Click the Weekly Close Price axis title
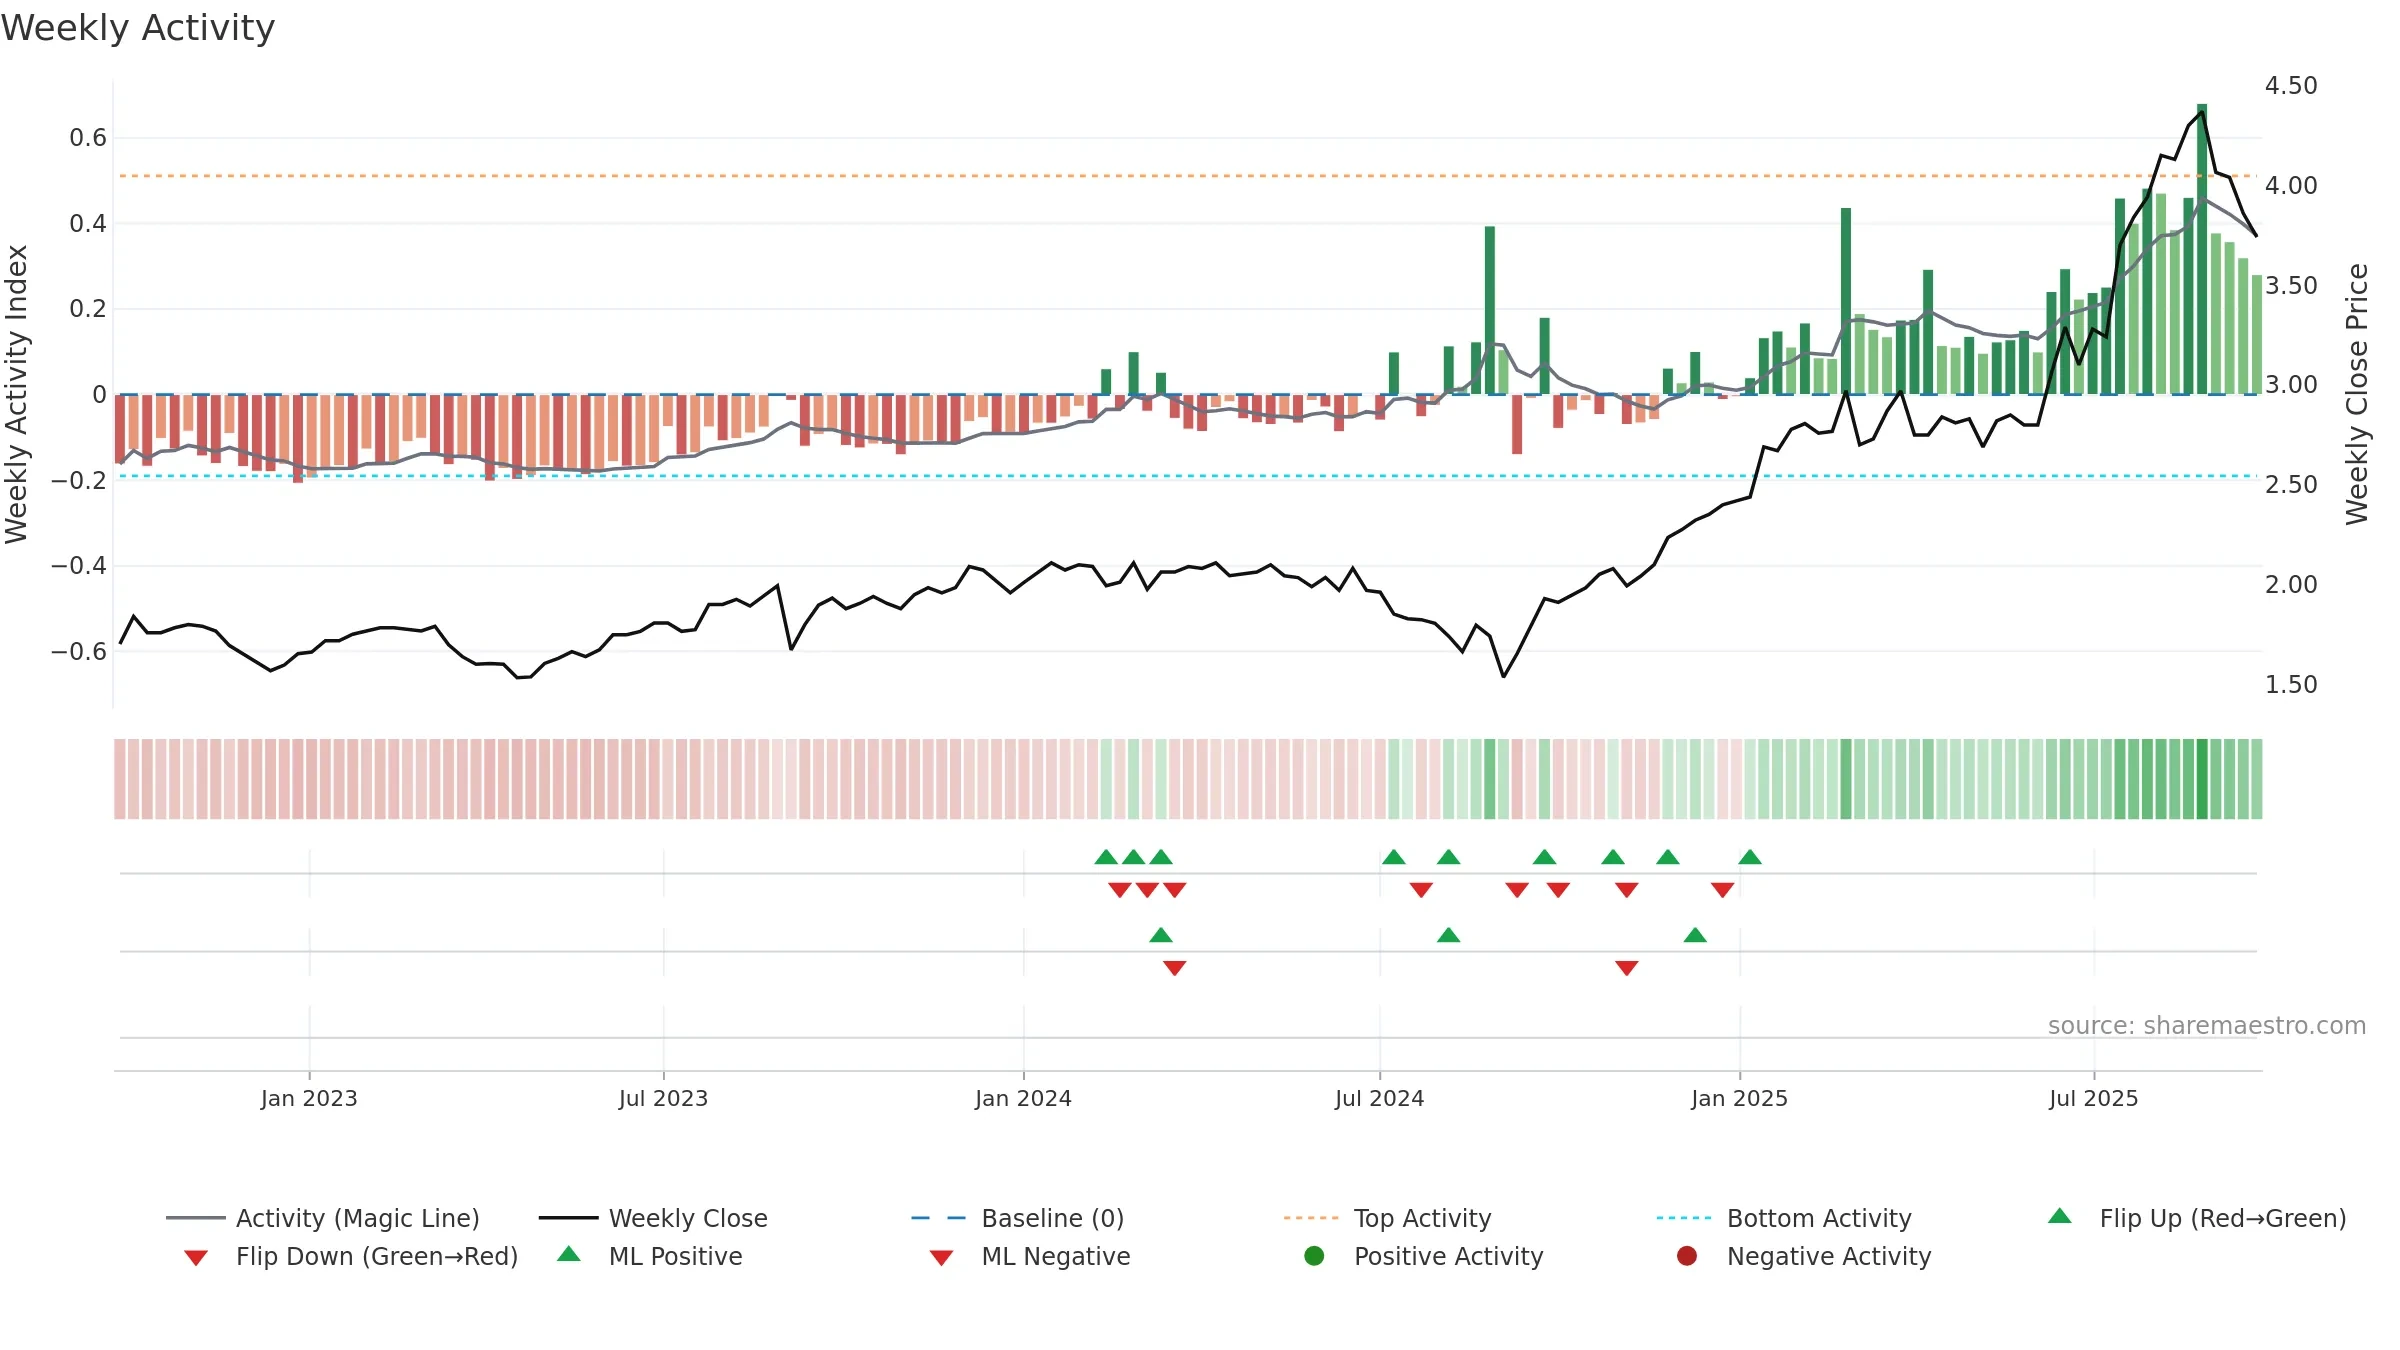Screen dimensions: 2400x1350 (2357, 394)
